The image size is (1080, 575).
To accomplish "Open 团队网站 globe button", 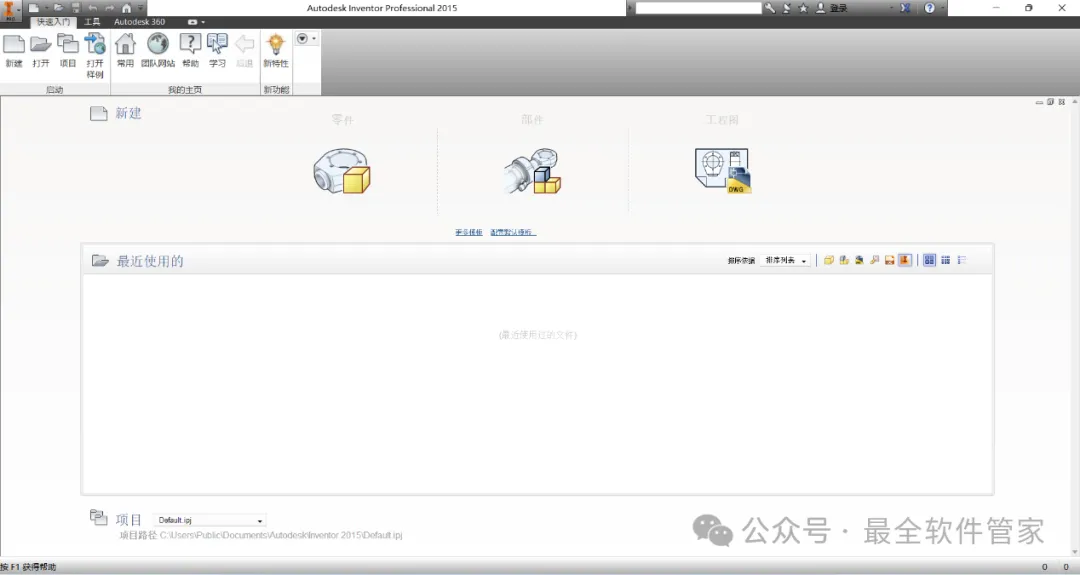I will pyautogui.click(x=158, y=51).
